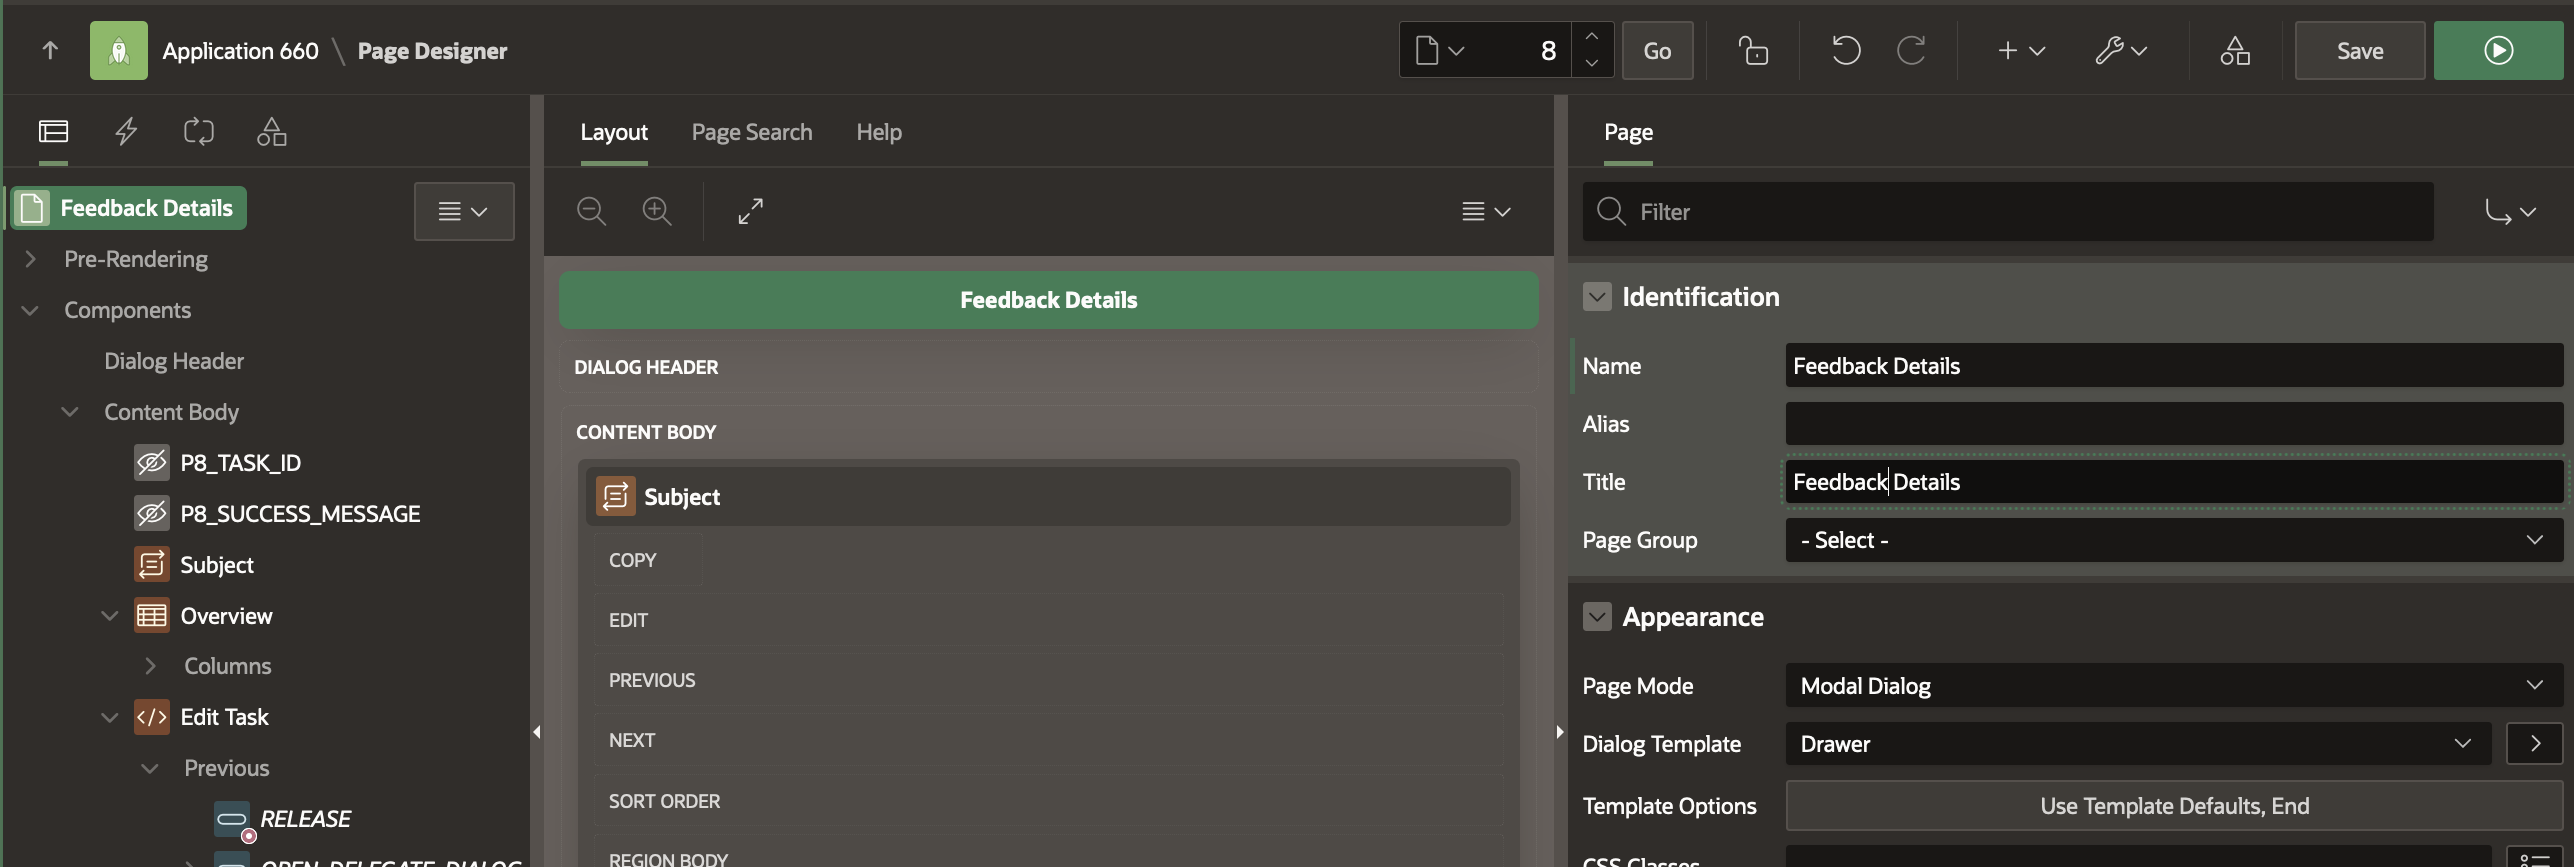Collapse the Appearance section
Viewport: 2574px width, 867px height.
1597,617
